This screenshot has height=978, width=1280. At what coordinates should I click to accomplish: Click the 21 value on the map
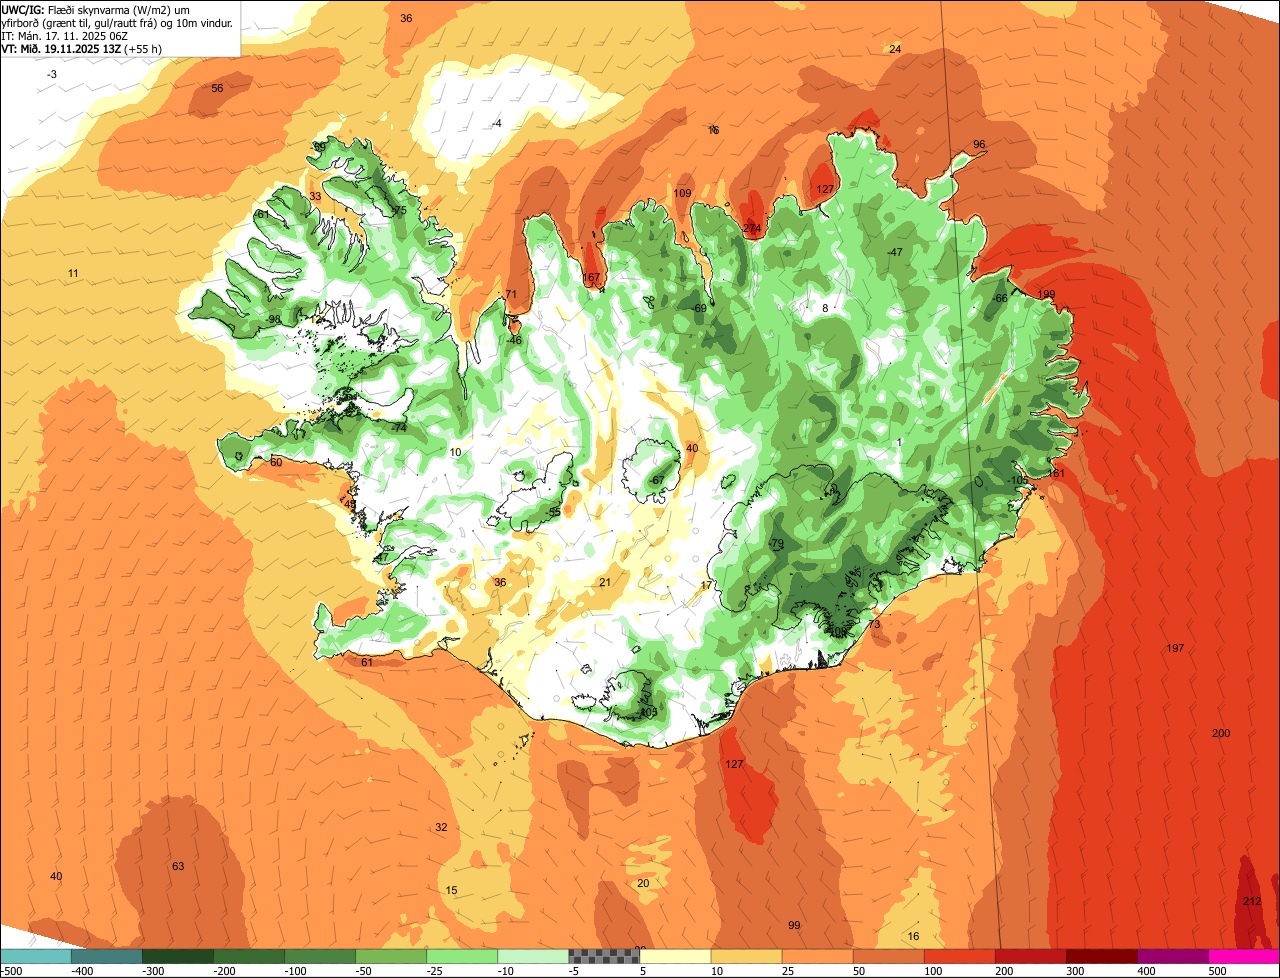tap(604, 582)
